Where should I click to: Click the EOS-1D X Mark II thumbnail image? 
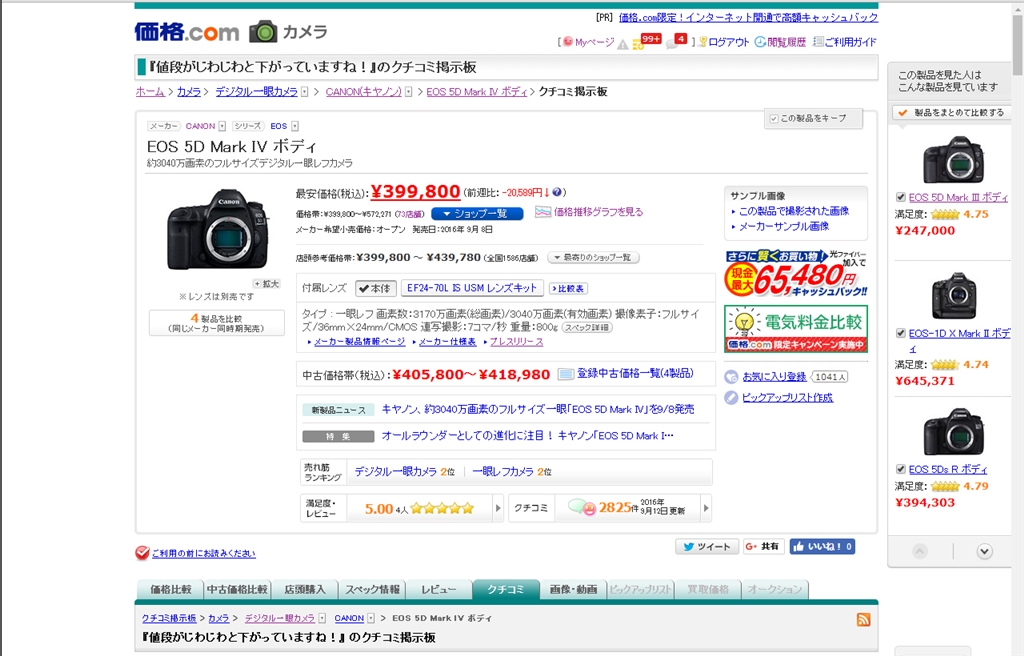pyautogui.click(x=953, y=296)
